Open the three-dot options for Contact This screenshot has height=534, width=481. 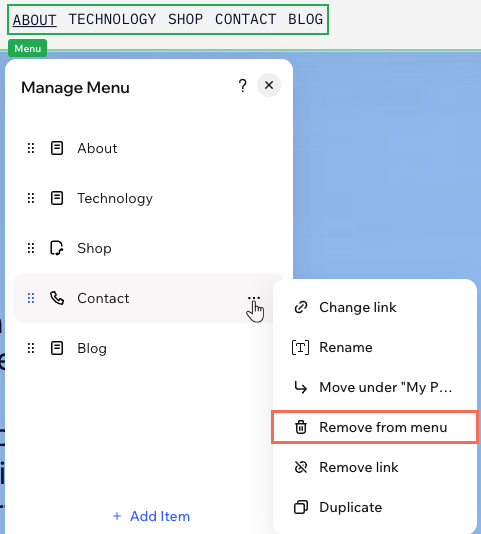click(x=254, y=298)
